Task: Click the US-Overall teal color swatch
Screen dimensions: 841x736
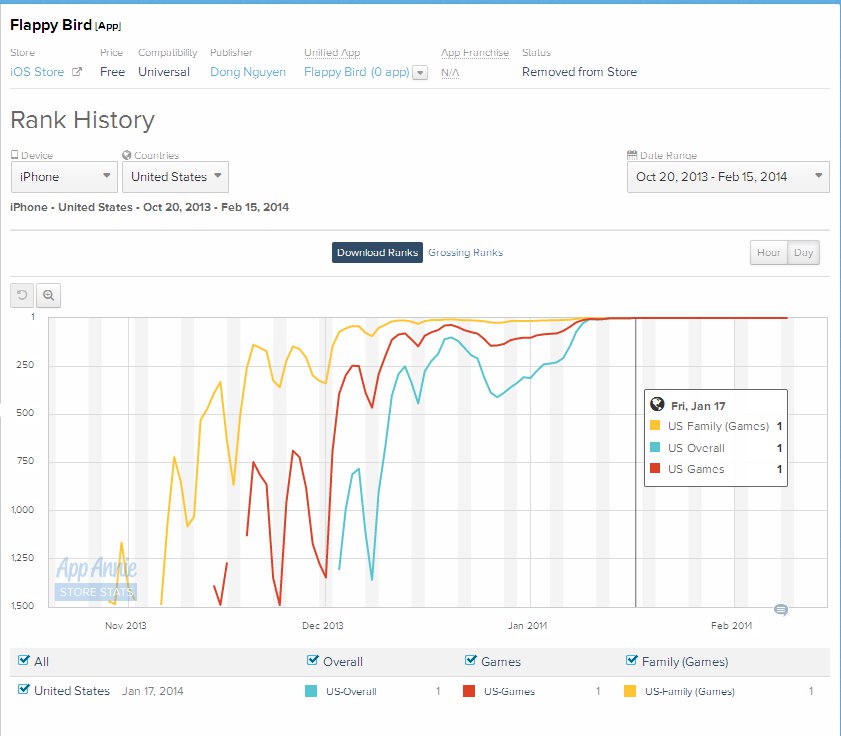Action: pos(311,691)
